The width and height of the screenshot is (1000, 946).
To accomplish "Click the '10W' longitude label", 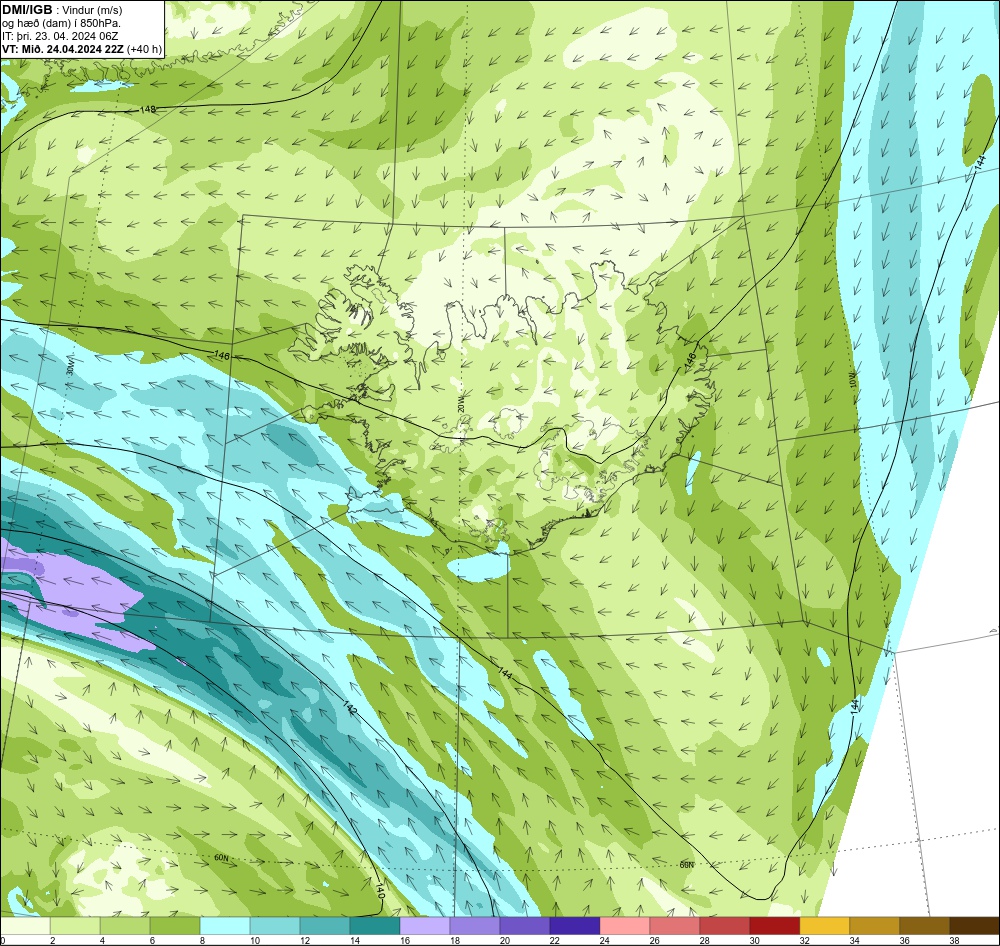I will pyautogui.click(x=853, y=381).
